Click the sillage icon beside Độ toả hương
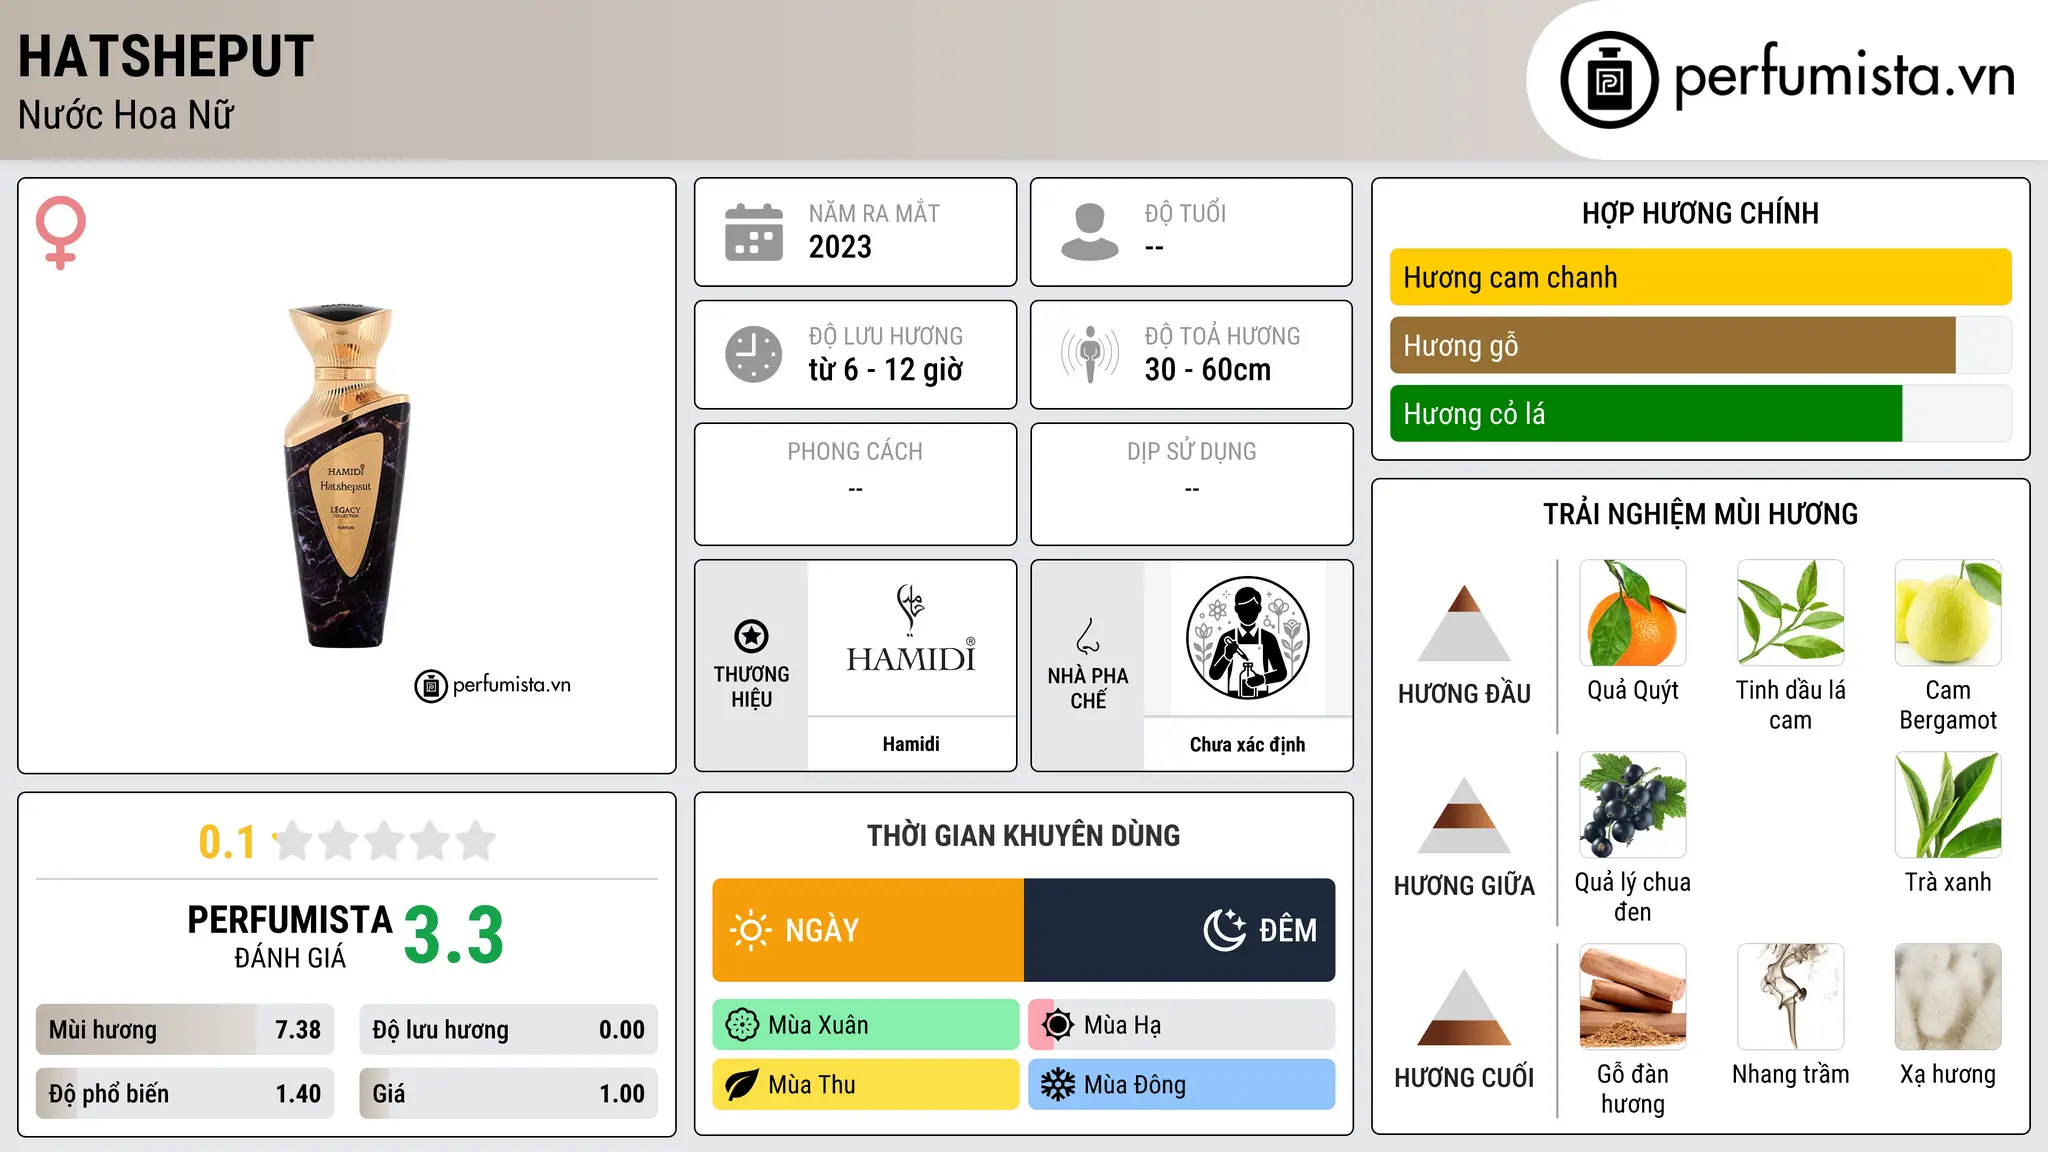Viewport: 2048px width, 1152px height. 1090,354
